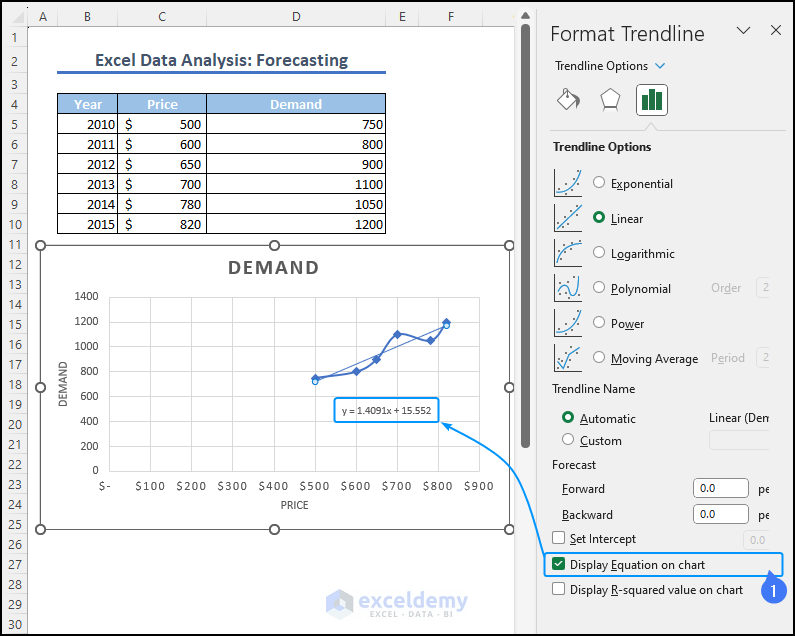Click the DEMAND vertical axis title
This screenshot has width=795, height=636.
(x=63, y=384)
